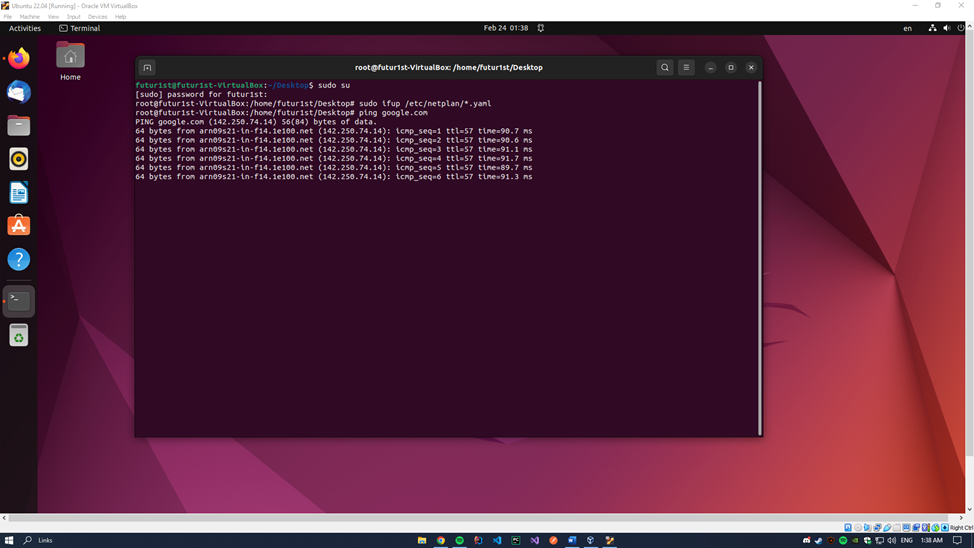Image resolution: width=974 pixels, height=548 pixels.
Task: Click the VirtualBox network status icon
Action: point(878,527)
